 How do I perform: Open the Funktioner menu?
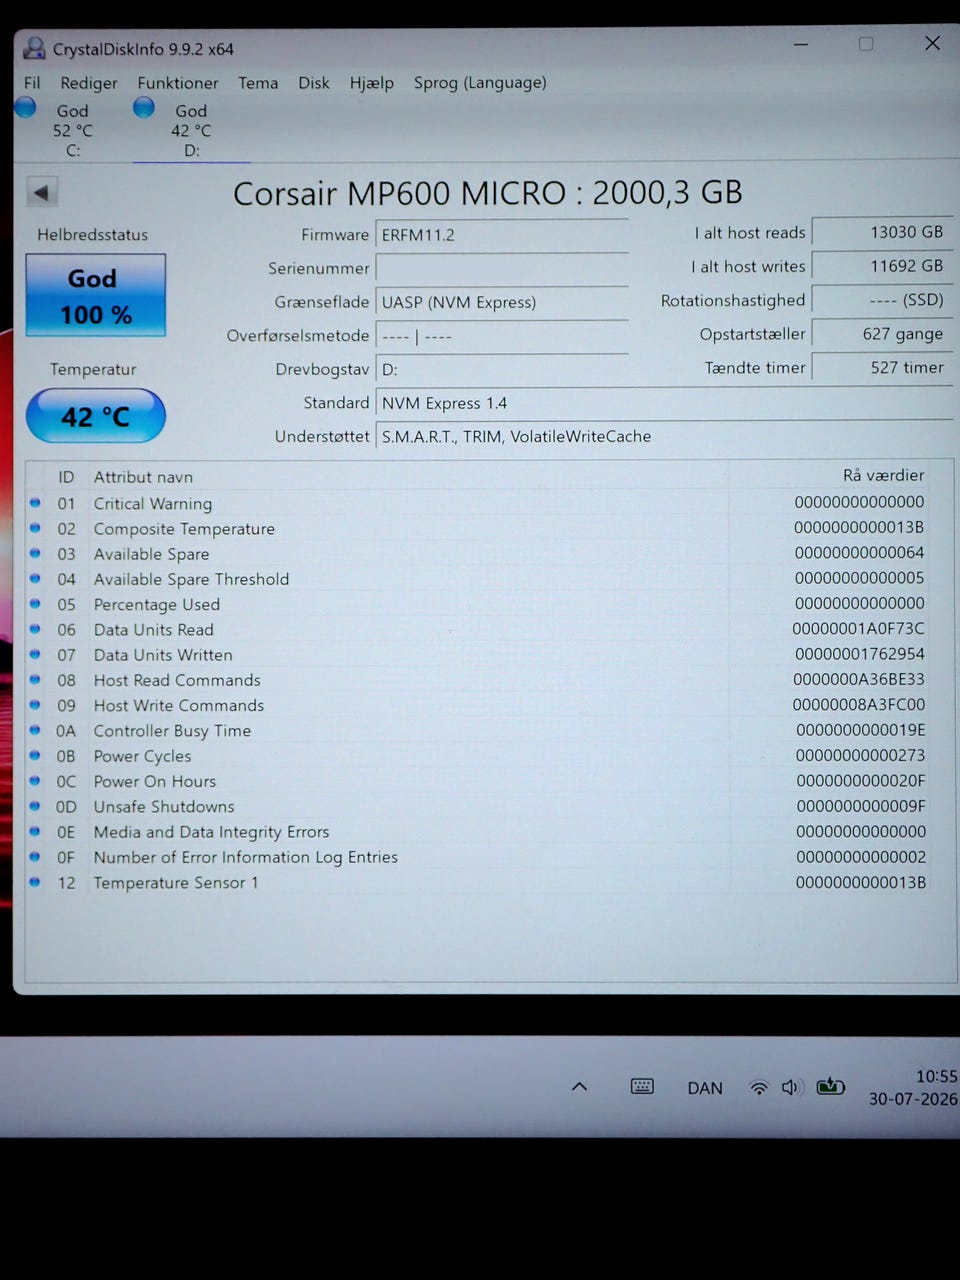tap(177, 83)
